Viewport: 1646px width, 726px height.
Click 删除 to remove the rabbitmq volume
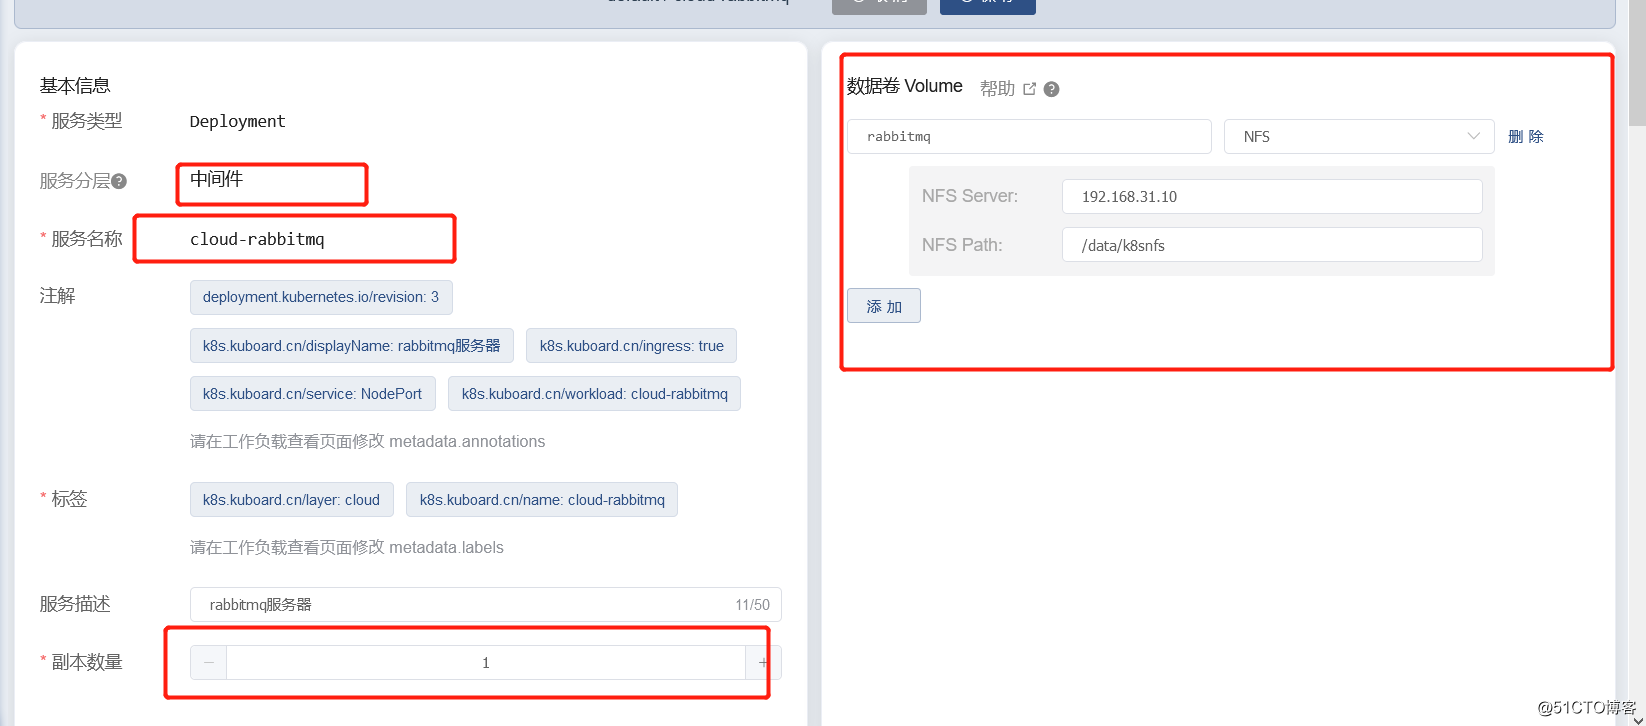[x=1526, y=137]
